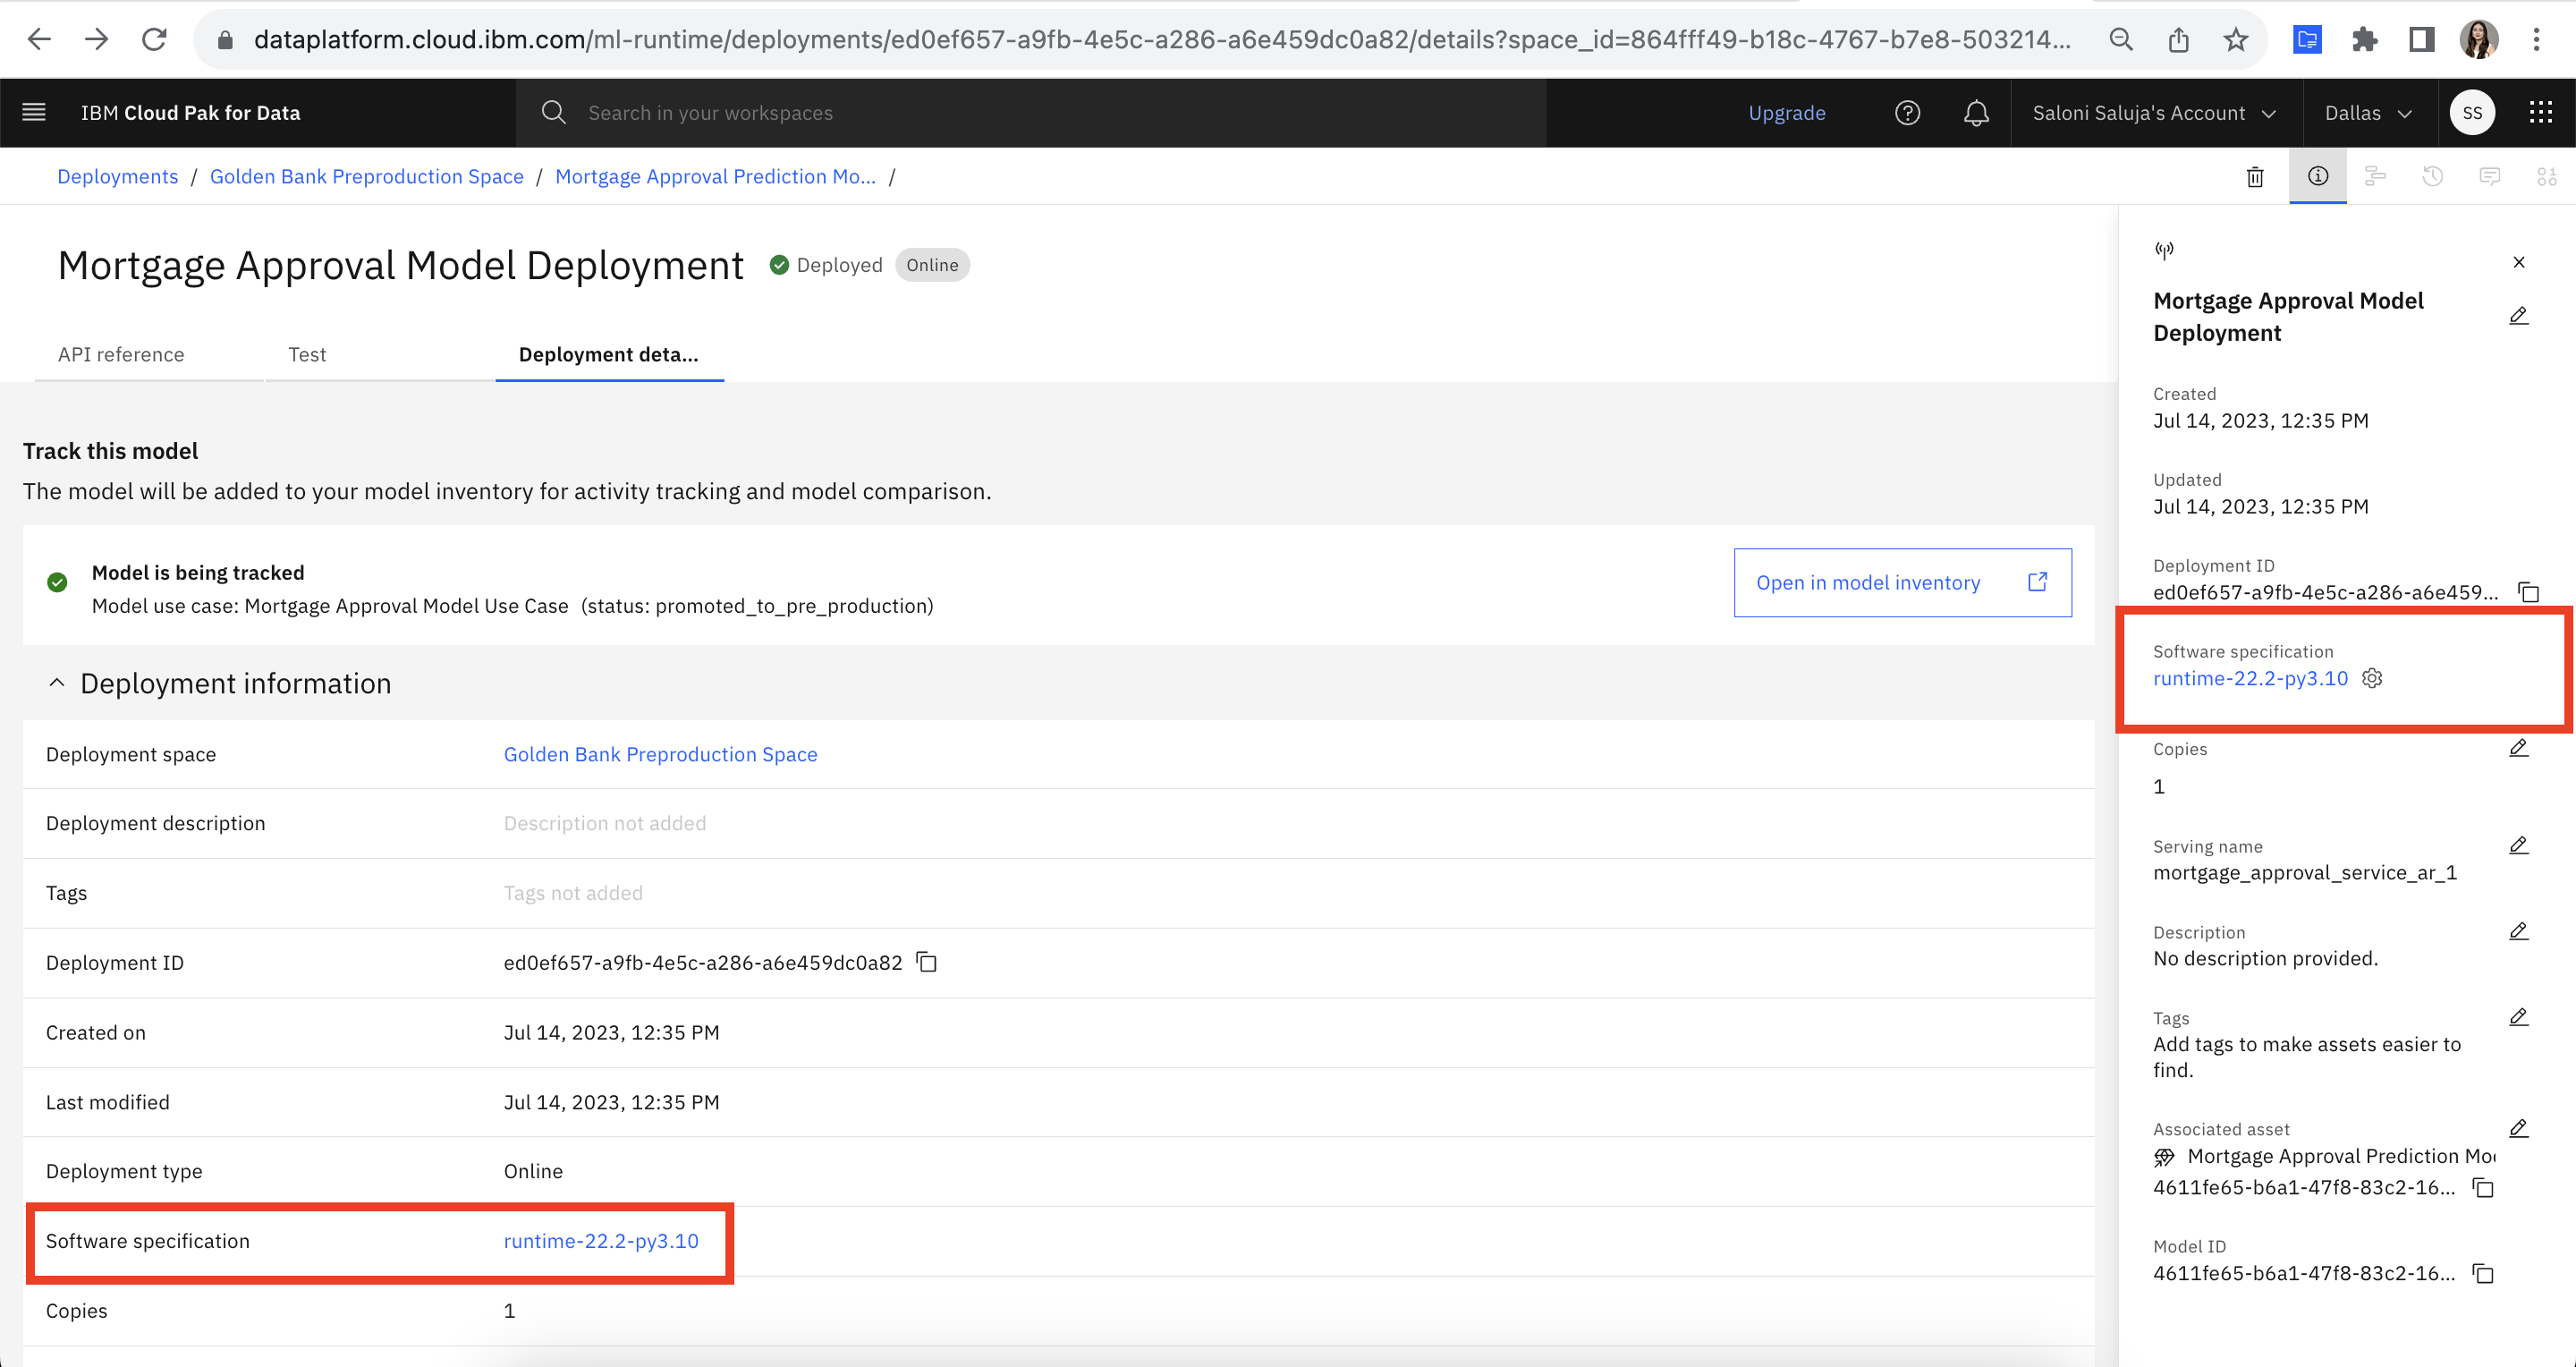Open Golden Bank Preproduction Space breadcrumb
2576x1367 pixels.
366,176
